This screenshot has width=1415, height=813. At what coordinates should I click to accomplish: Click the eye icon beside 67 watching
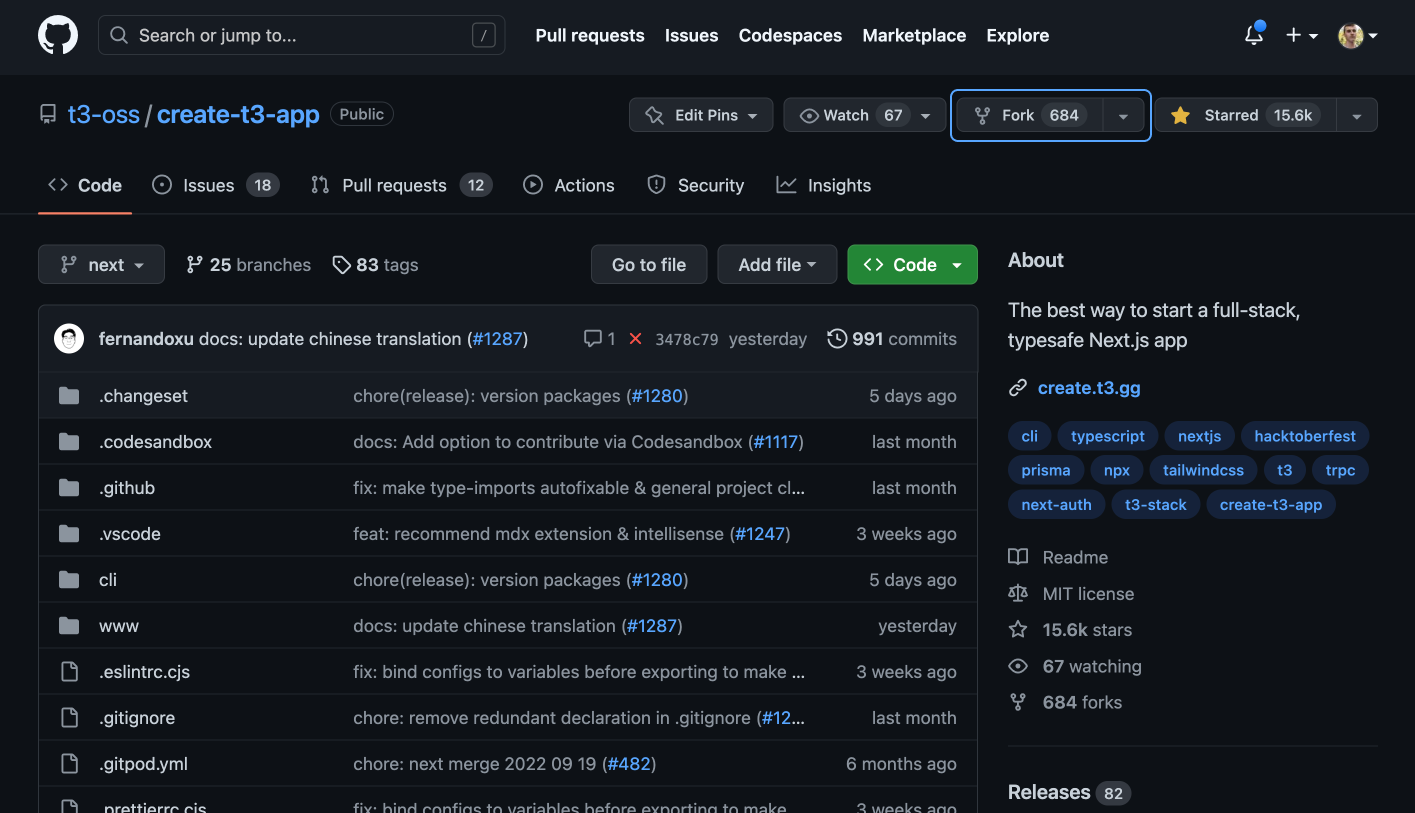click(1018, 666)
